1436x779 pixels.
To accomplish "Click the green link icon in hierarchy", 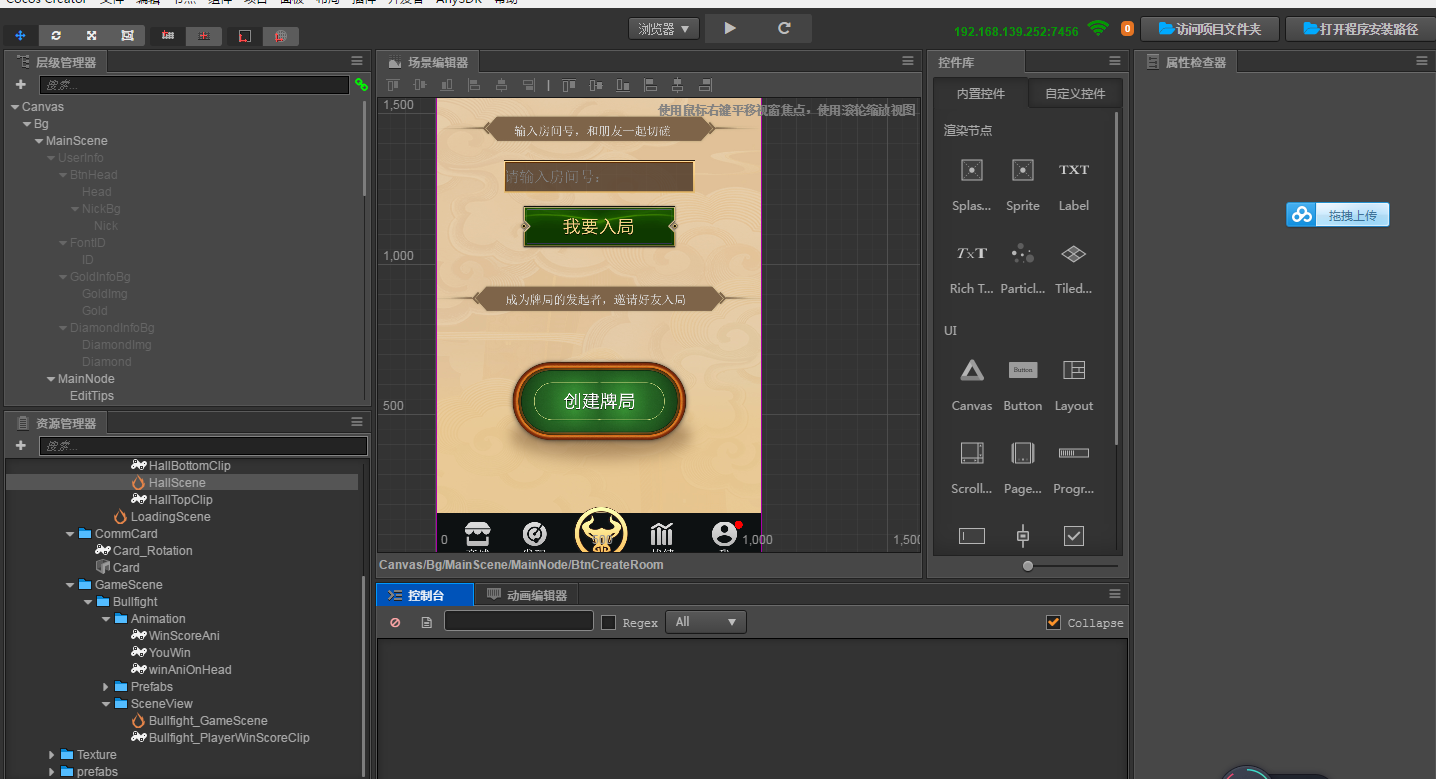I will 361,85.
